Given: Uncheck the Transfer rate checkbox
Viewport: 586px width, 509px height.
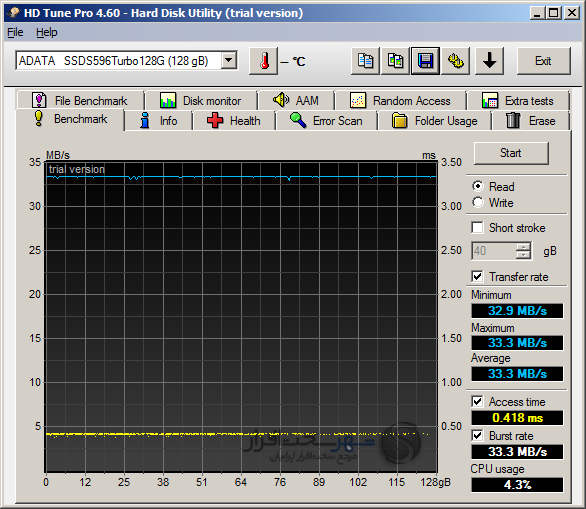Looking at the screenshot, I should (x=477, y=276).
